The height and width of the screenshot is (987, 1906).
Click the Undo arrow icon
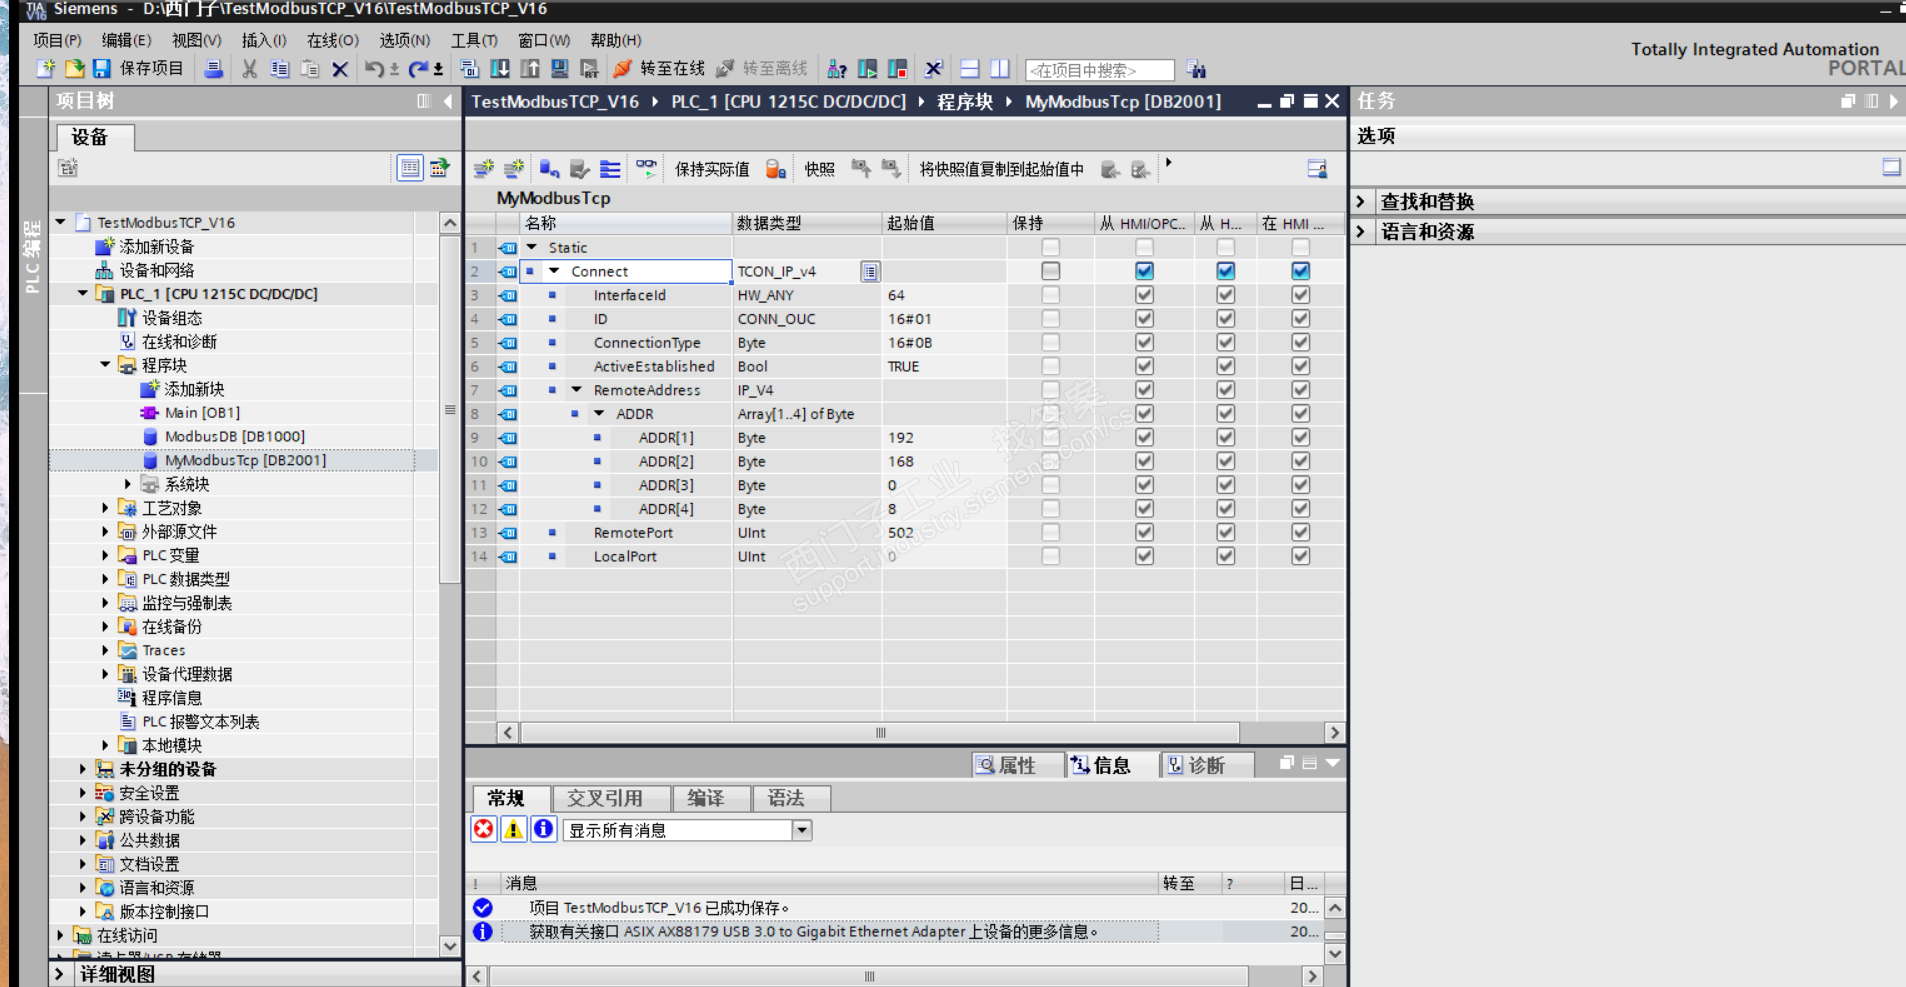(x=373, y=69)
